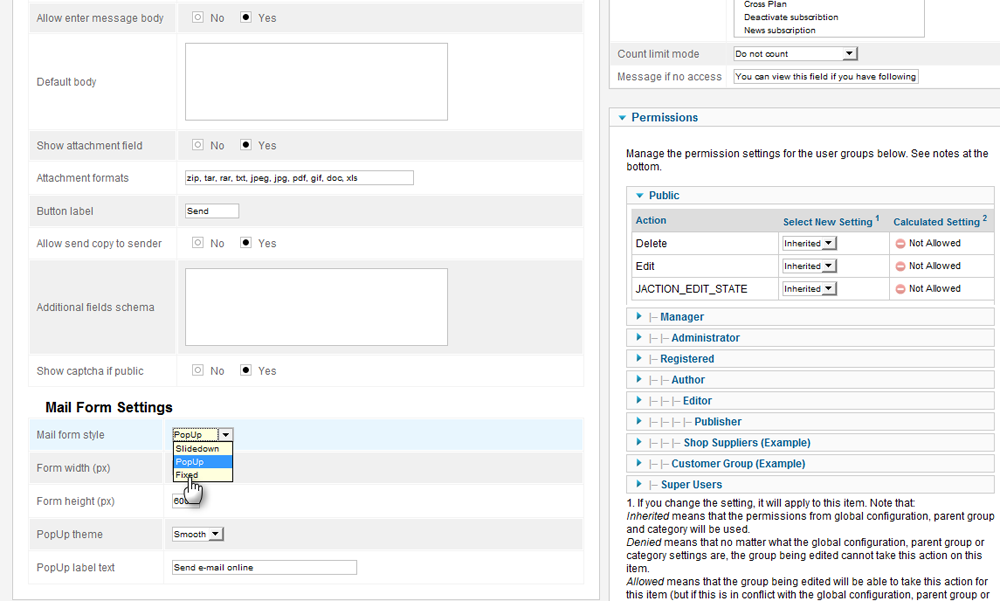Select News subscription in the list
The height and width of the screenshot is (601, 1000).
779,30
